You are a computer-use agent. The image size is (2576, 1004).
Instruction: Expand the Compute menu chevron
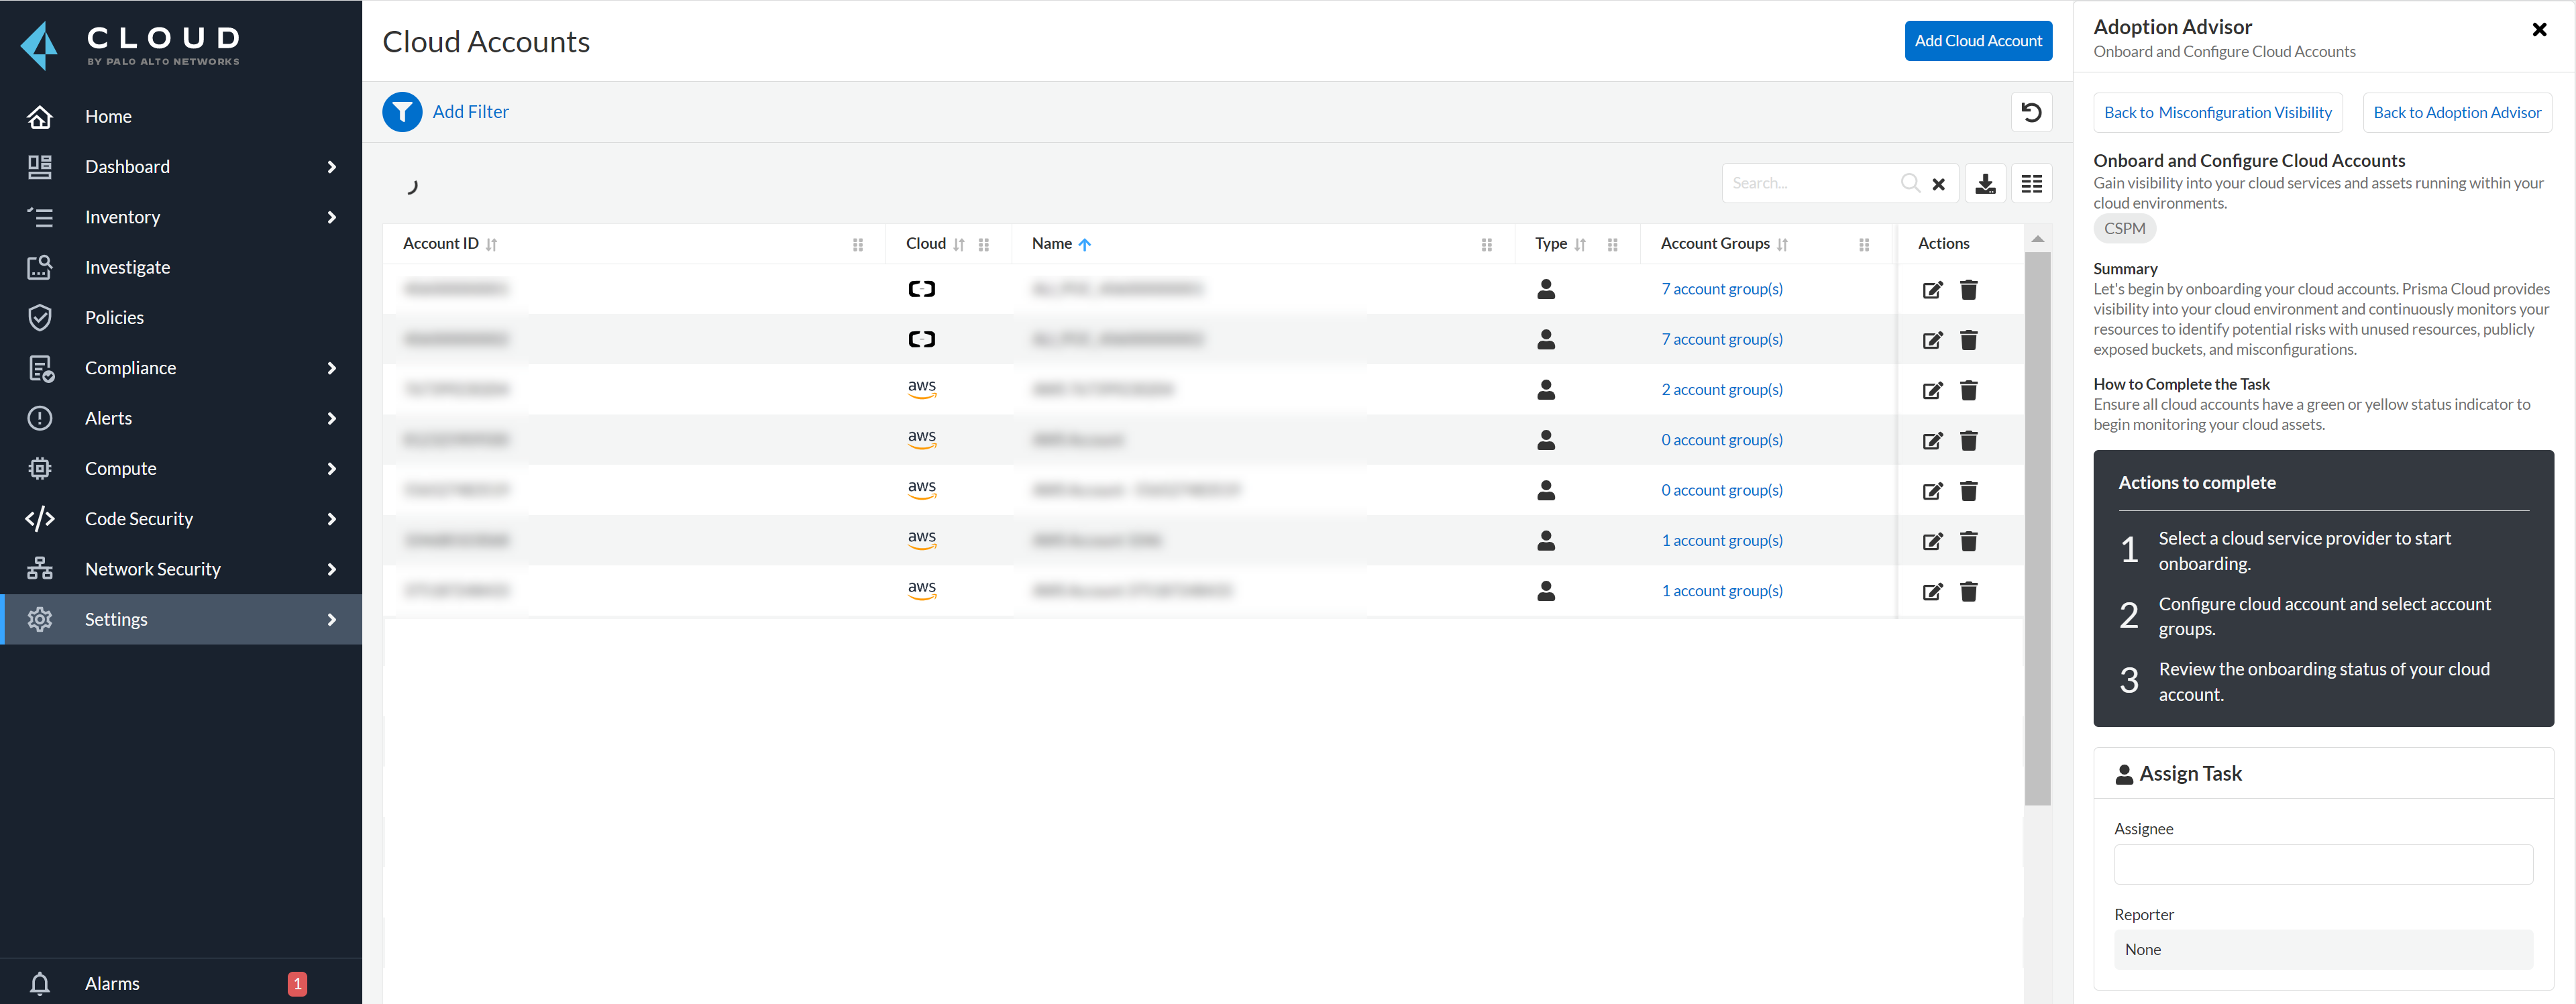point(331,468)
